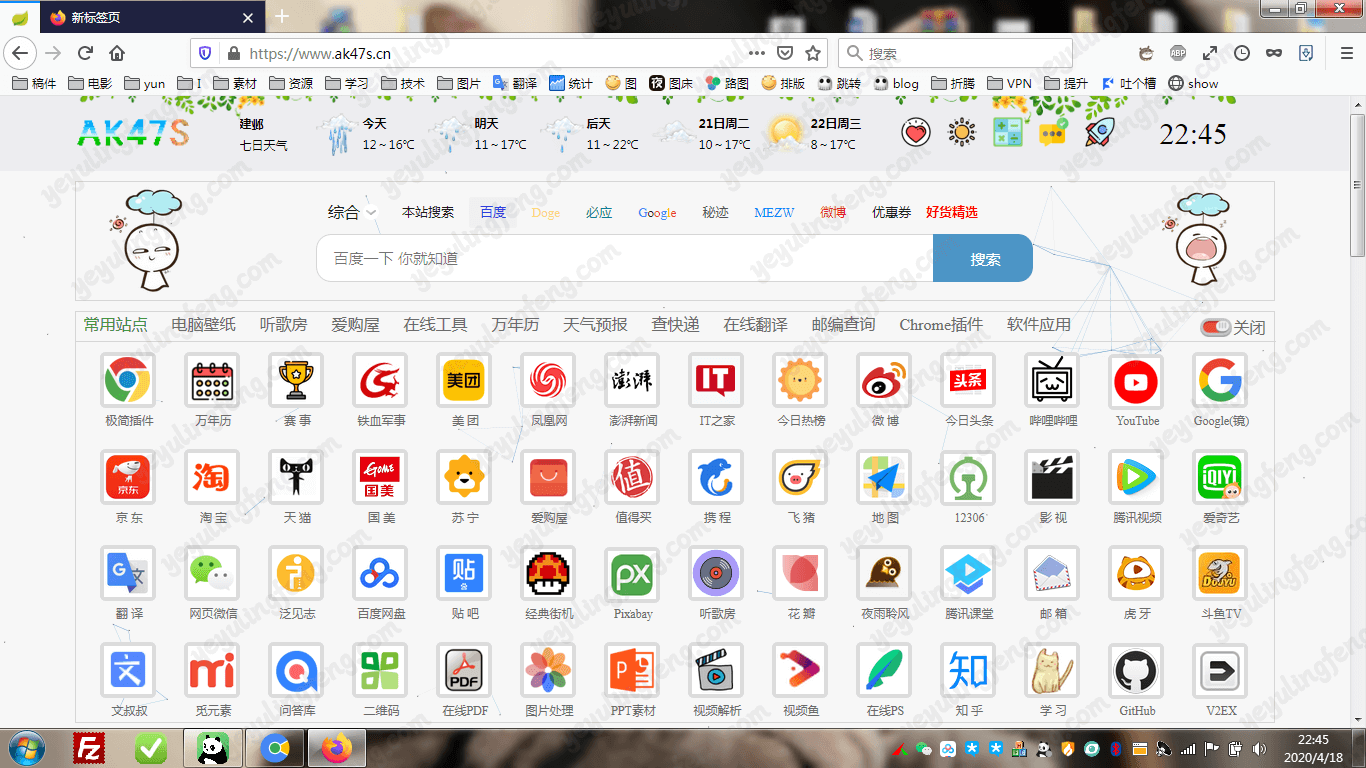Open the Adblock Plus extension icon
The height and width of the screenshot is (768, 1366).
click(x=1178, y=53)
